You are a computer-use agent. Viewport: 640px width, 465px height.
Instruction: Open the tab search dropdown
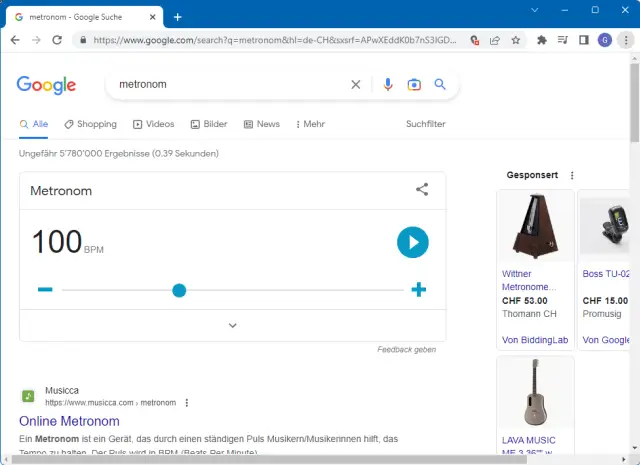tap(534, 10)
